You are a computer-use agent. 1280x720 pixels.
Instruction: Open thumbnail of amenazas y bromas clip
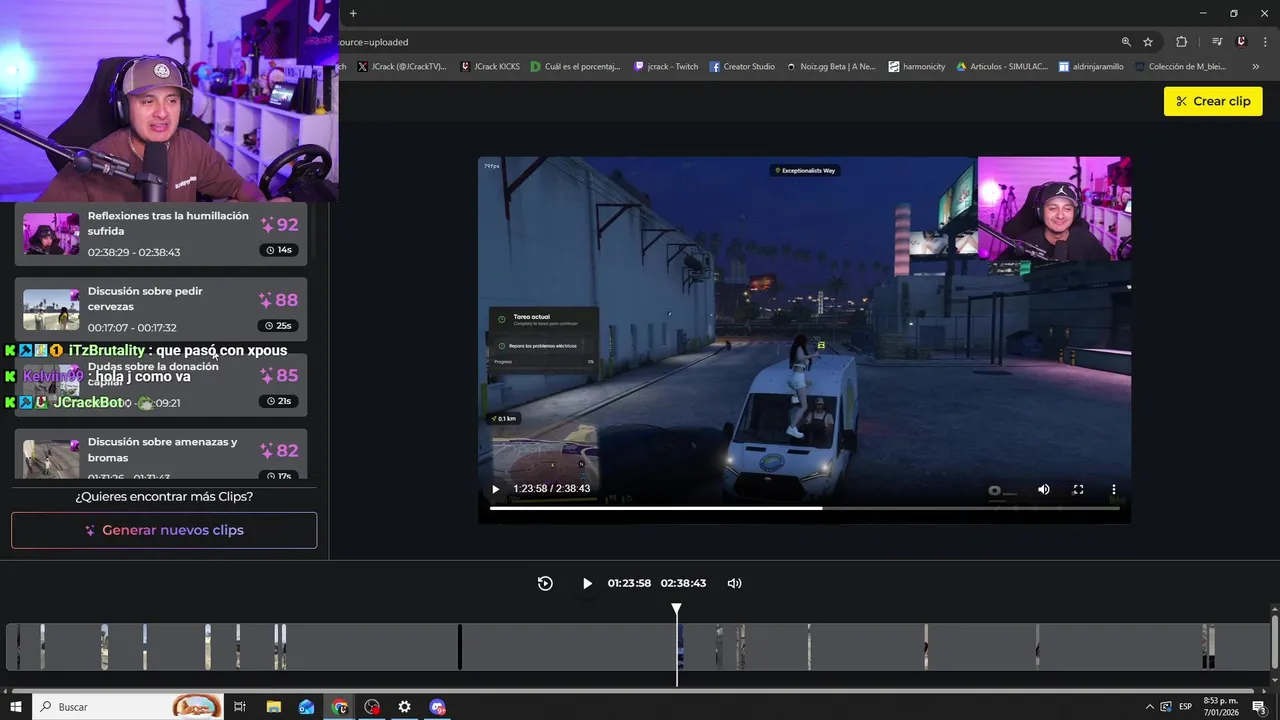pyautogui.click(x=51, y=458)
